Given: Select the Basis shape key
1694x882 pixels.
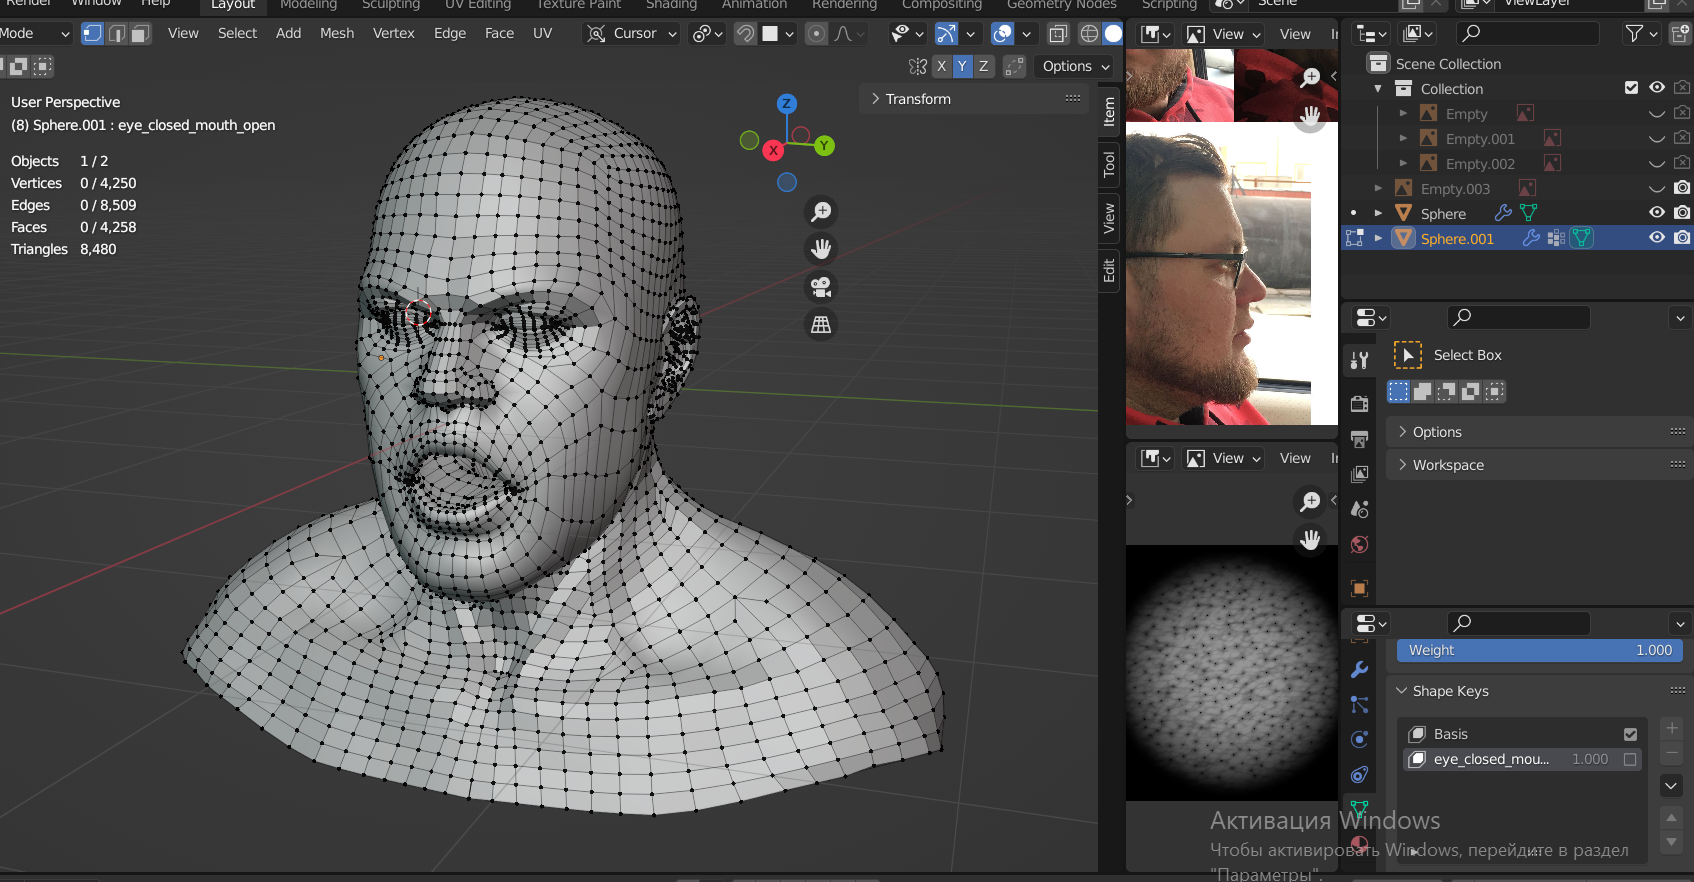Looking at the screenshot, I should 1451,734.
